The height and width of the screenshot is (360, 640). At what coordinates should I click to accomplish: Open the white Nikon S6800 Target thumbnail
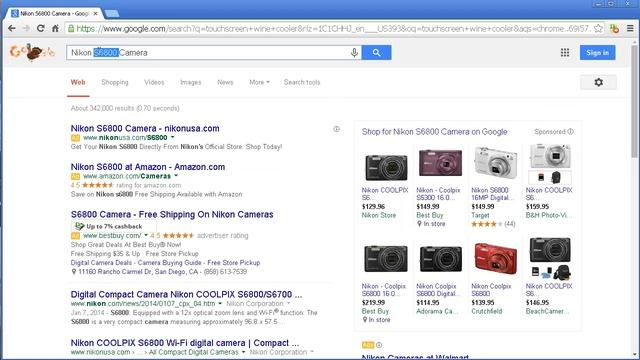click(x=496, y=162)
